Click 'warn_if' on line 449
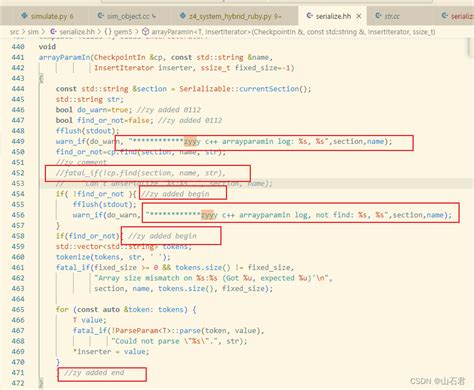474x390 pixels. click(x=70, y=141)
